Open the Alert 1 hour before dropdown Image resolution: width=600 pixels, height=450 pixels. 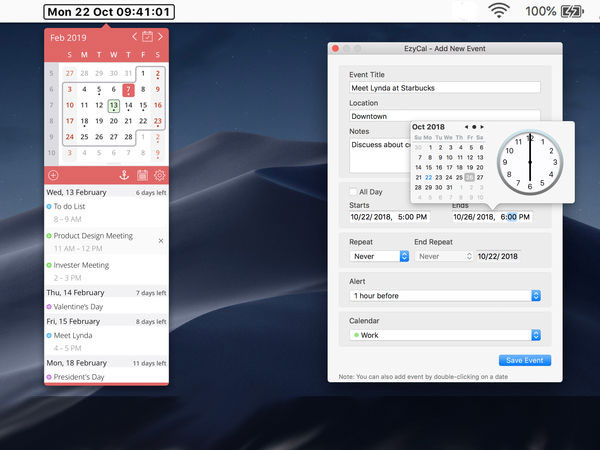coord(445,295)
